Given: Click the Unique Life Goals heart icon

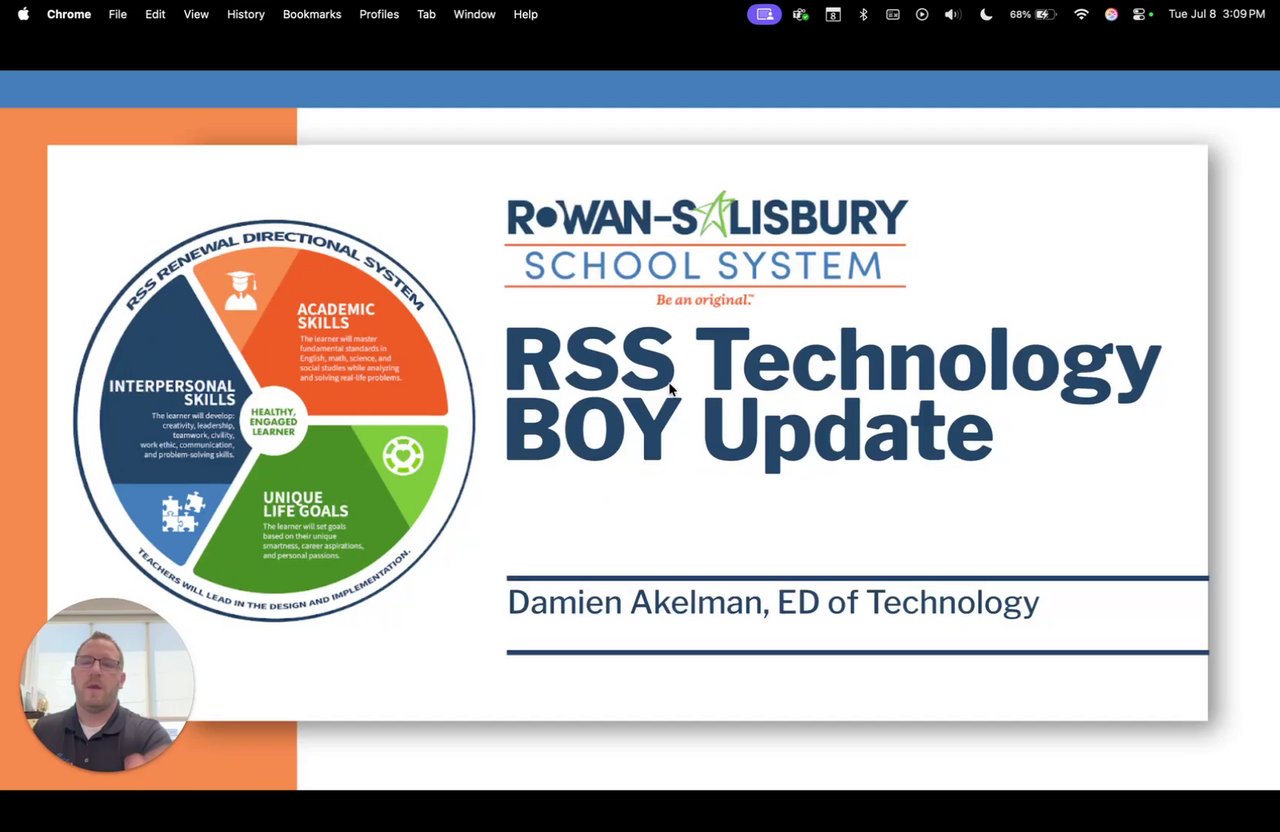Looking at the screenshot, I should (403, 455).
